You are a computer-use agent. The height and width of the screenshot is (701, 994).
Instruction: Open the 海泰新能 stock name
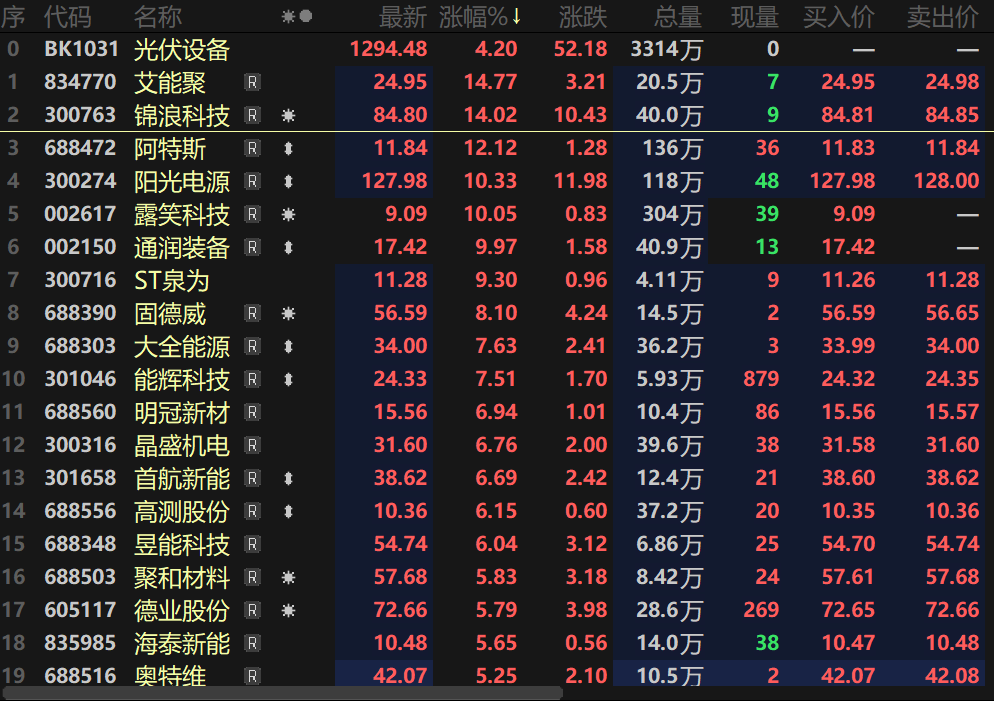coord(182,643)
